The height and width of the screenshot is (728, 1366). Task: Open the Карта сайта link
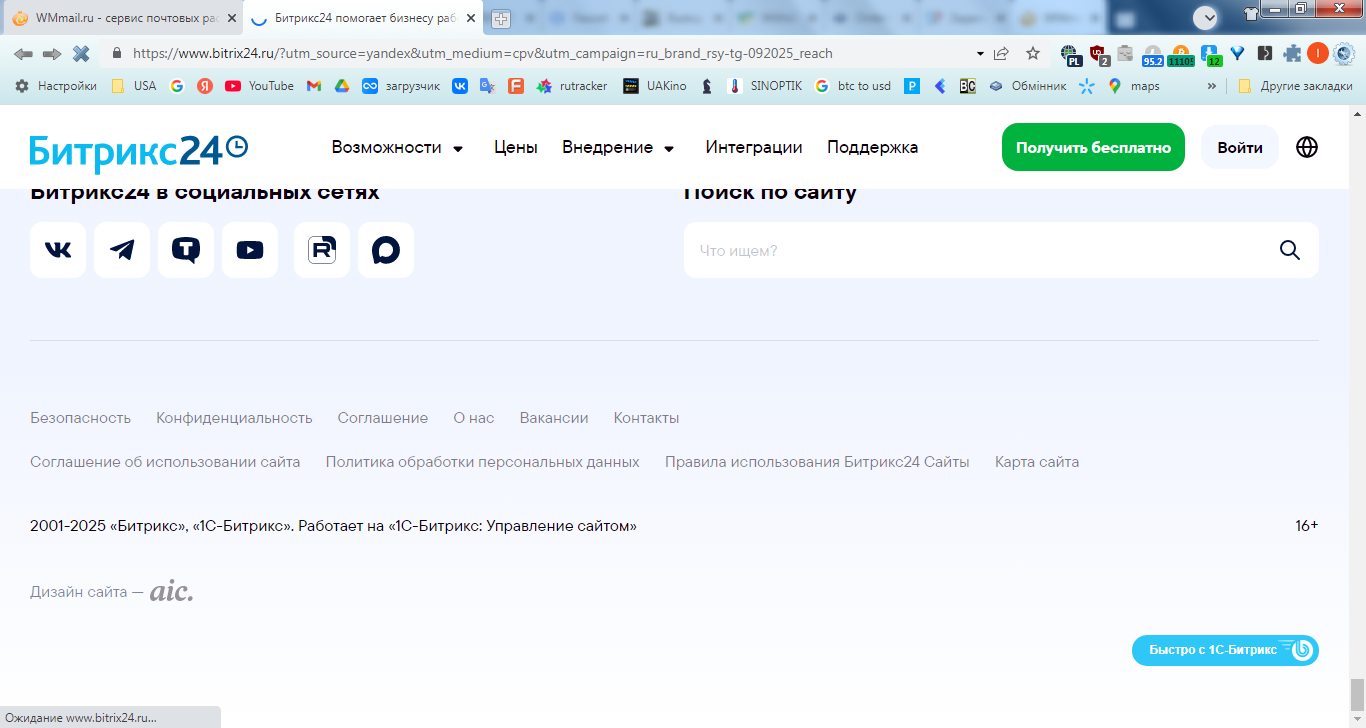click(1037, 462)
